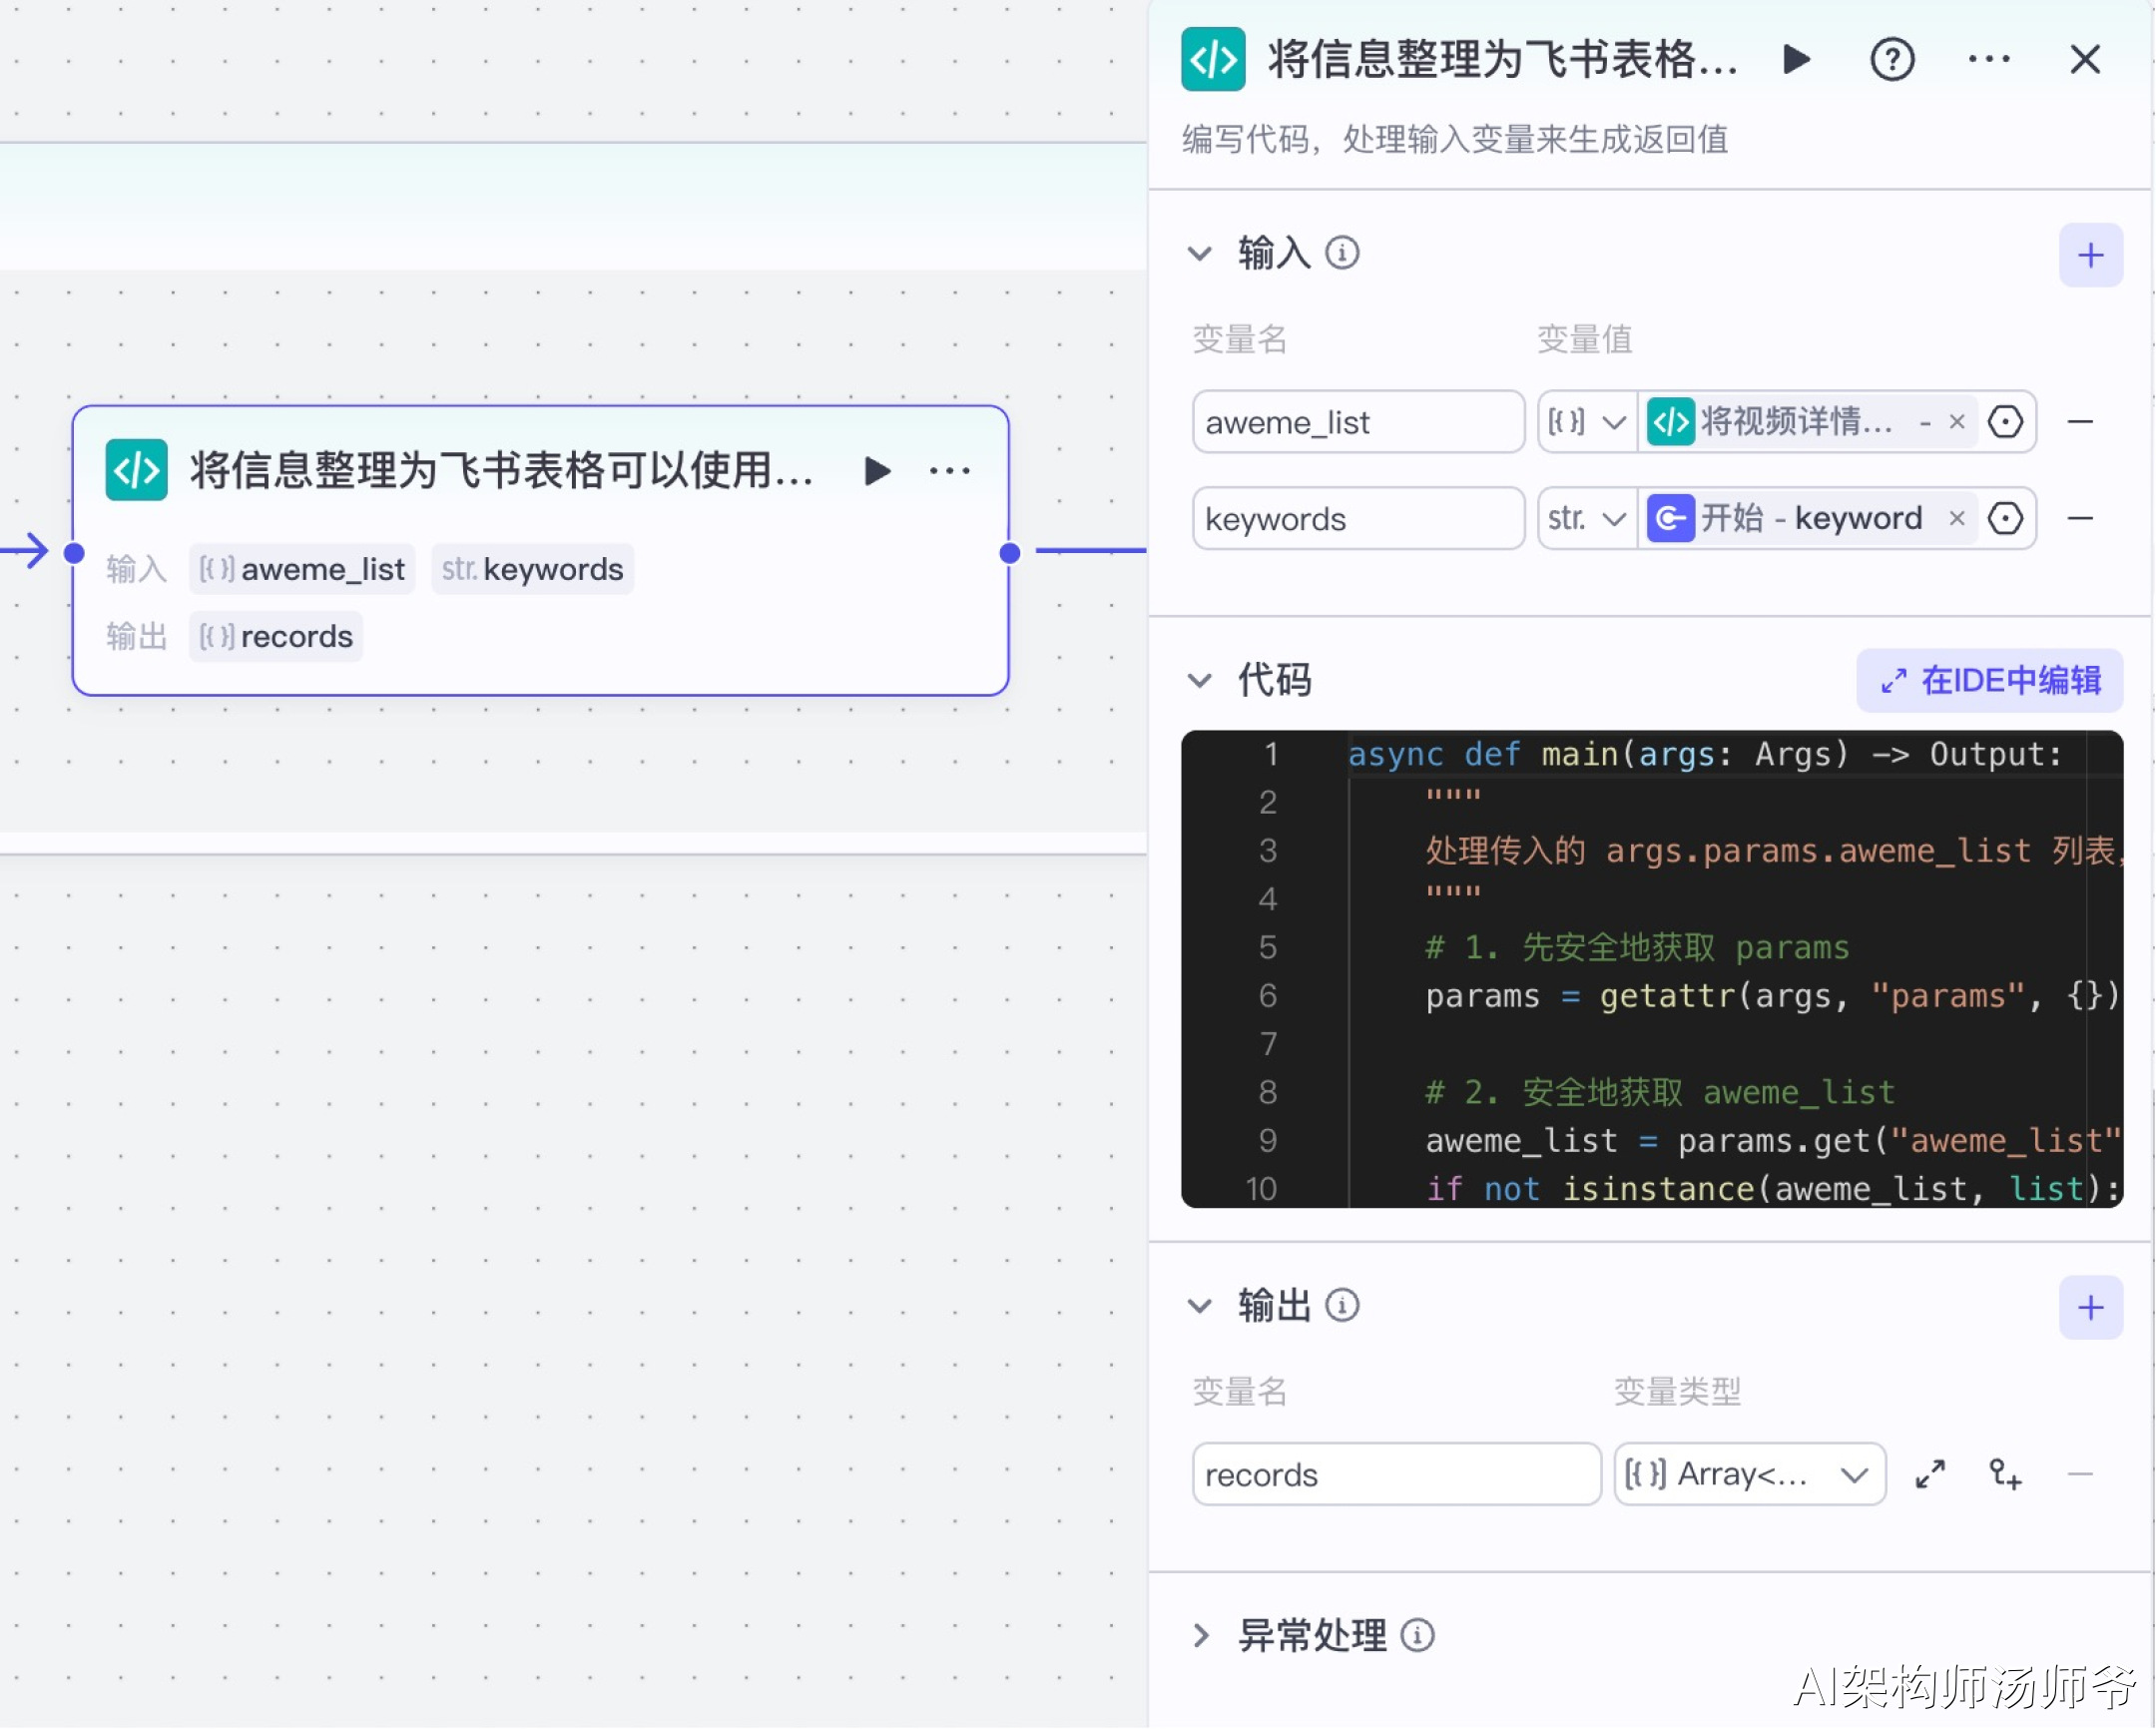The width and height of the screenshot is (2156, 1729).
Task: Collapse the 输入 section
Action: click(x=1200, y=254)
